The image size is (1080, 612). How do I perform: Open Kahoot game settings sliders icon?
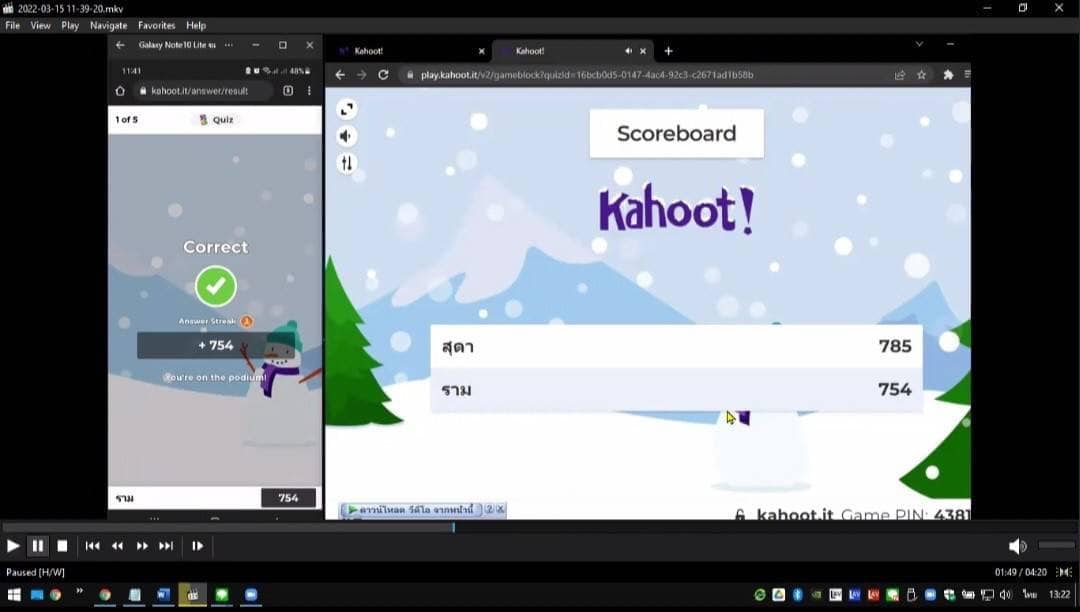pyautogui.click(x=346, y=163)
